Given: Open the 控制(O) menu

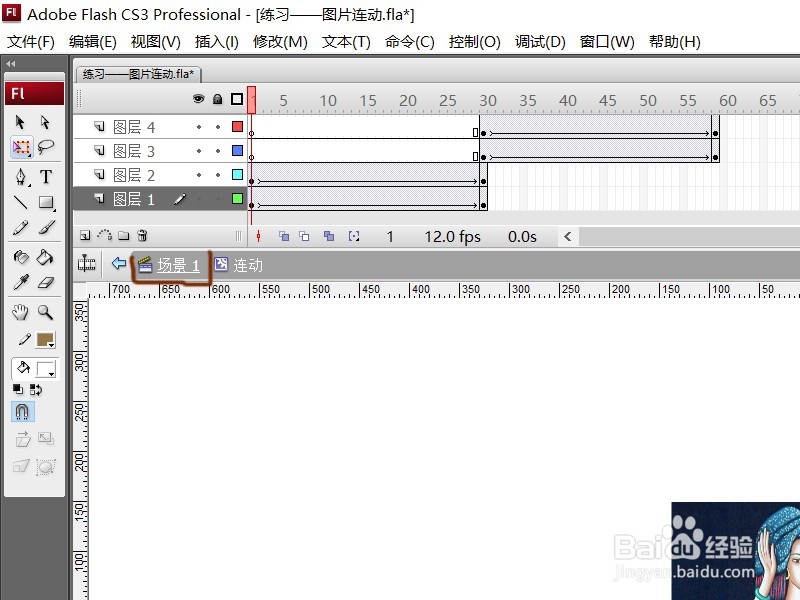Looking at the screenshot, I should (474, 42).
